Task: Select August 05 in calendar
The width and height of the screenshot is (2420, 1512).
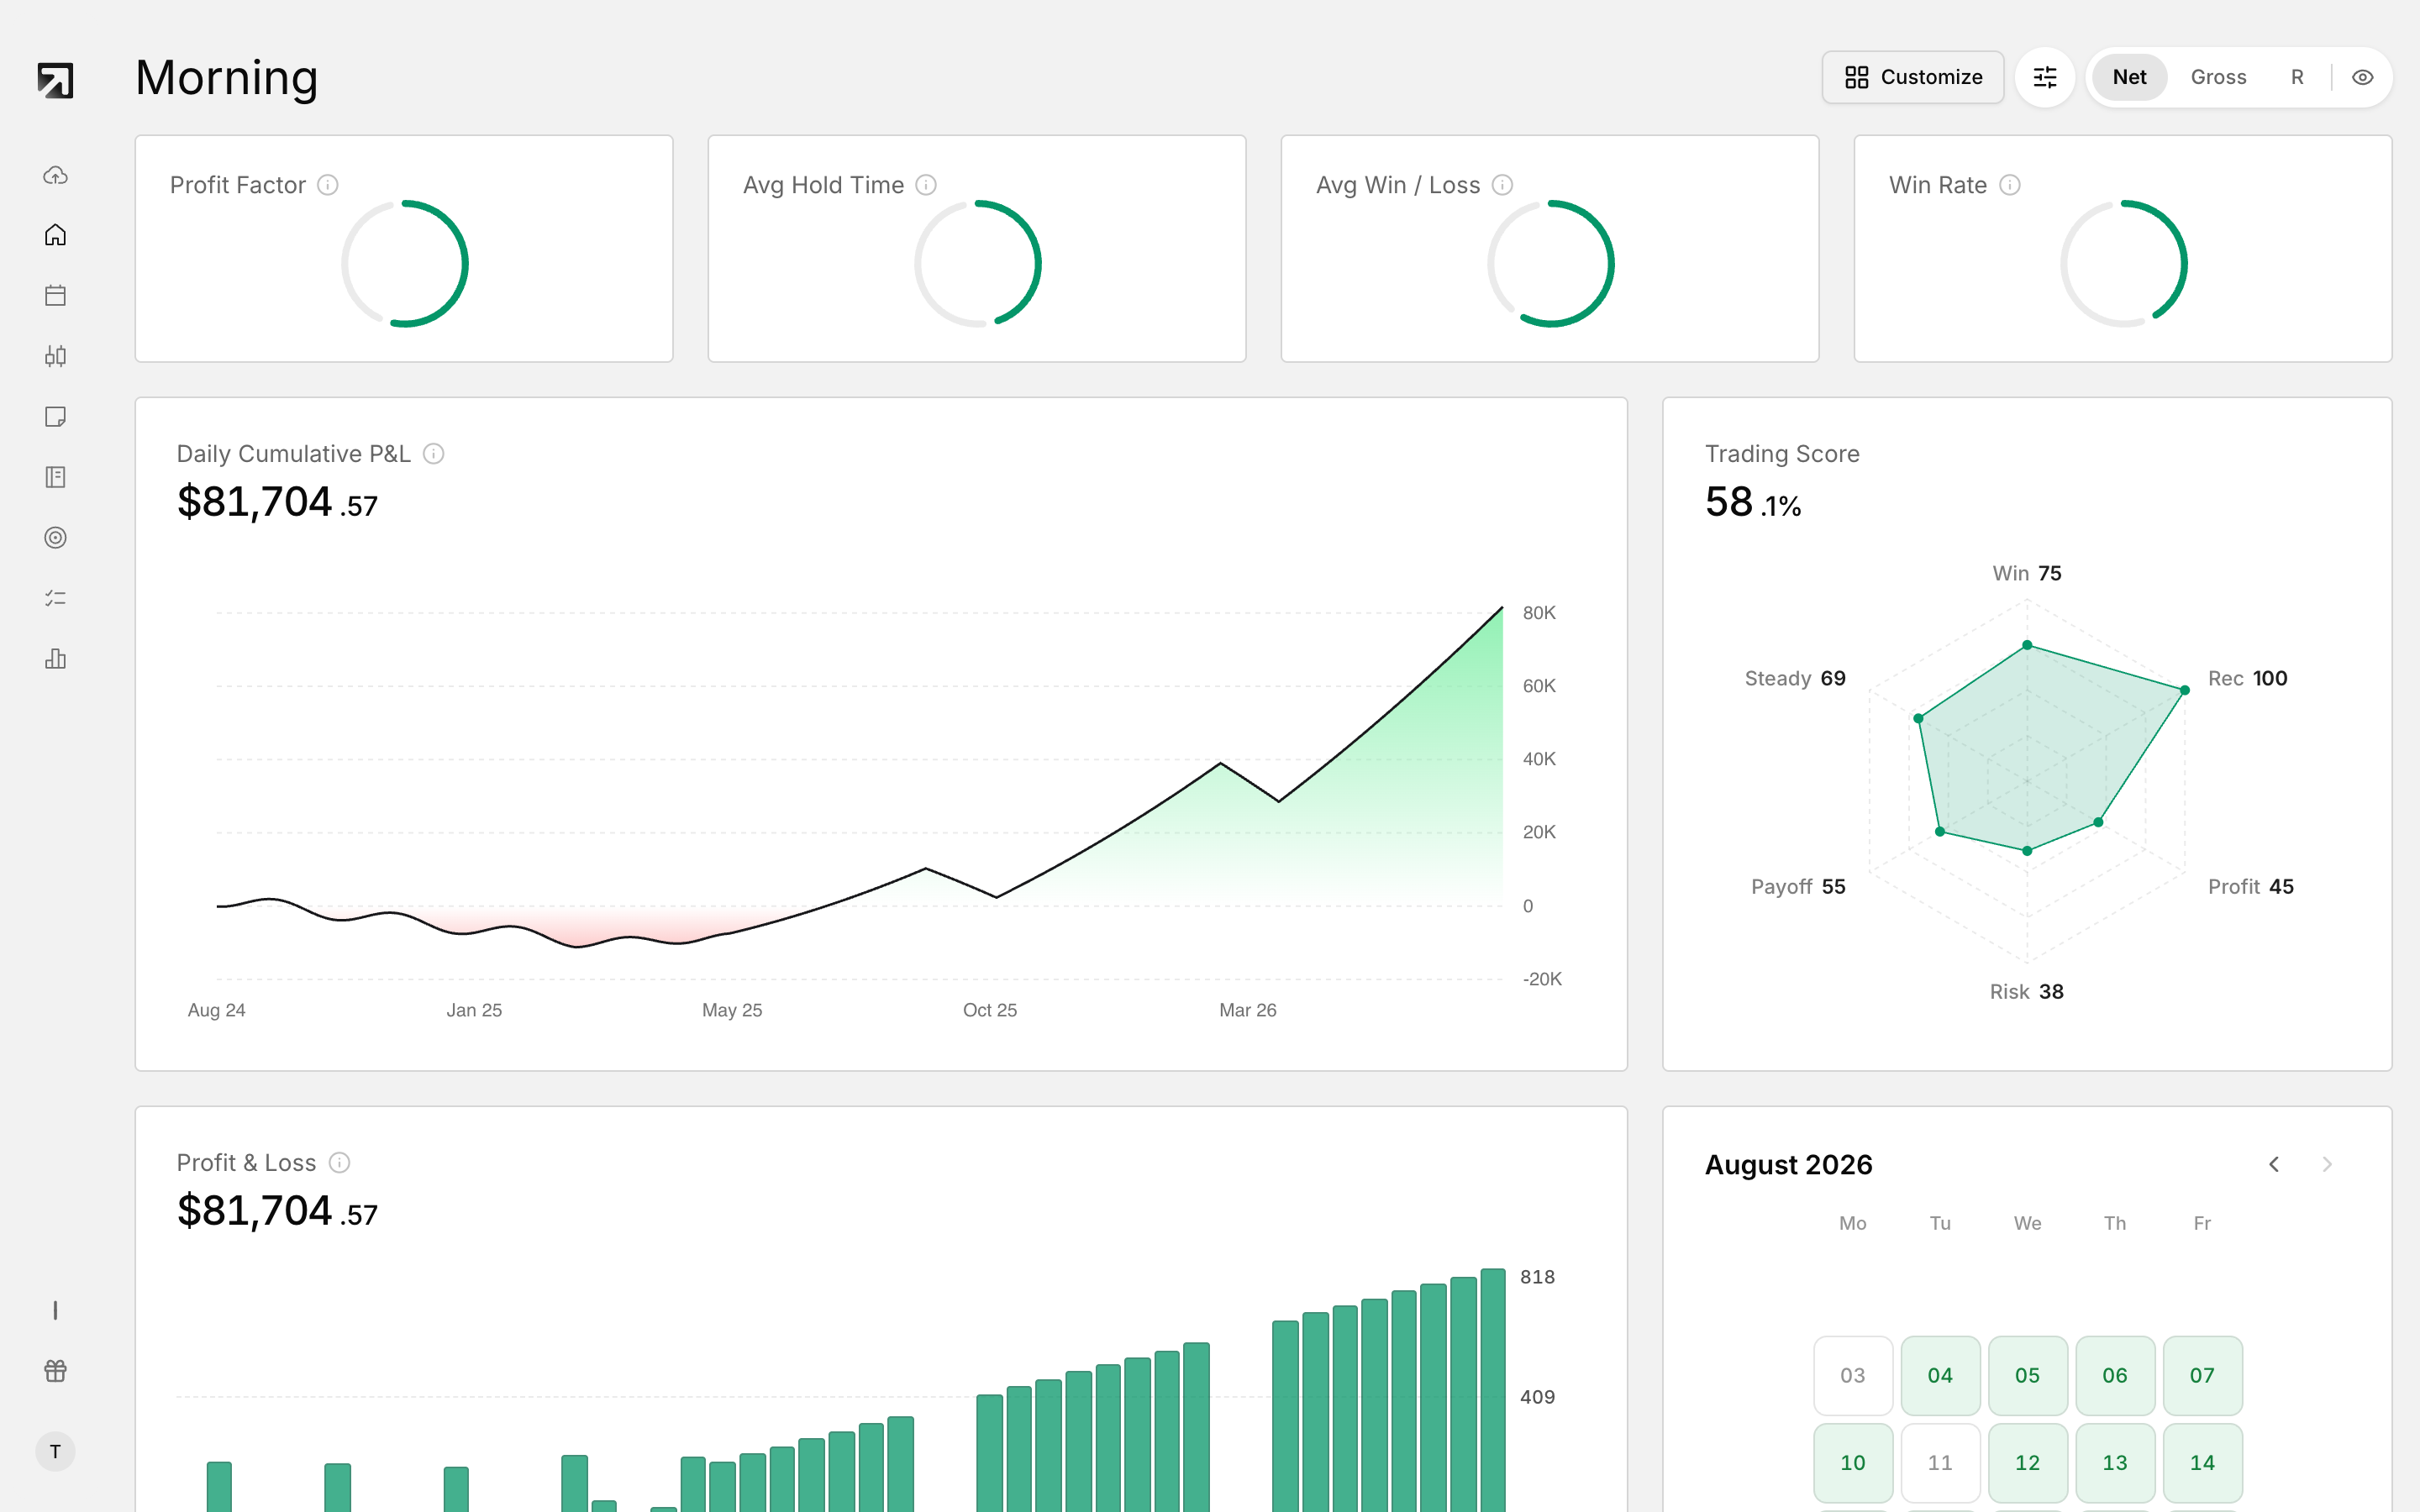Action: 2027,1375
